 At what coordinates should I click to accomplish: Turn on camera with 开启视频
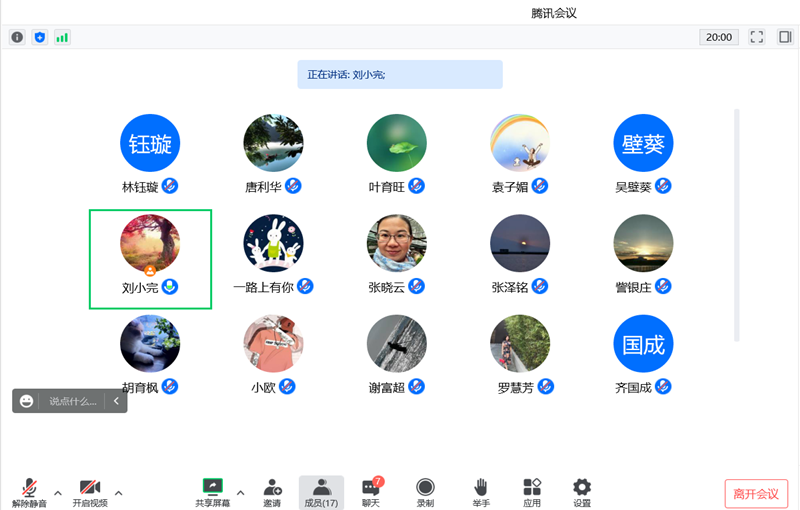click(90, 493)
